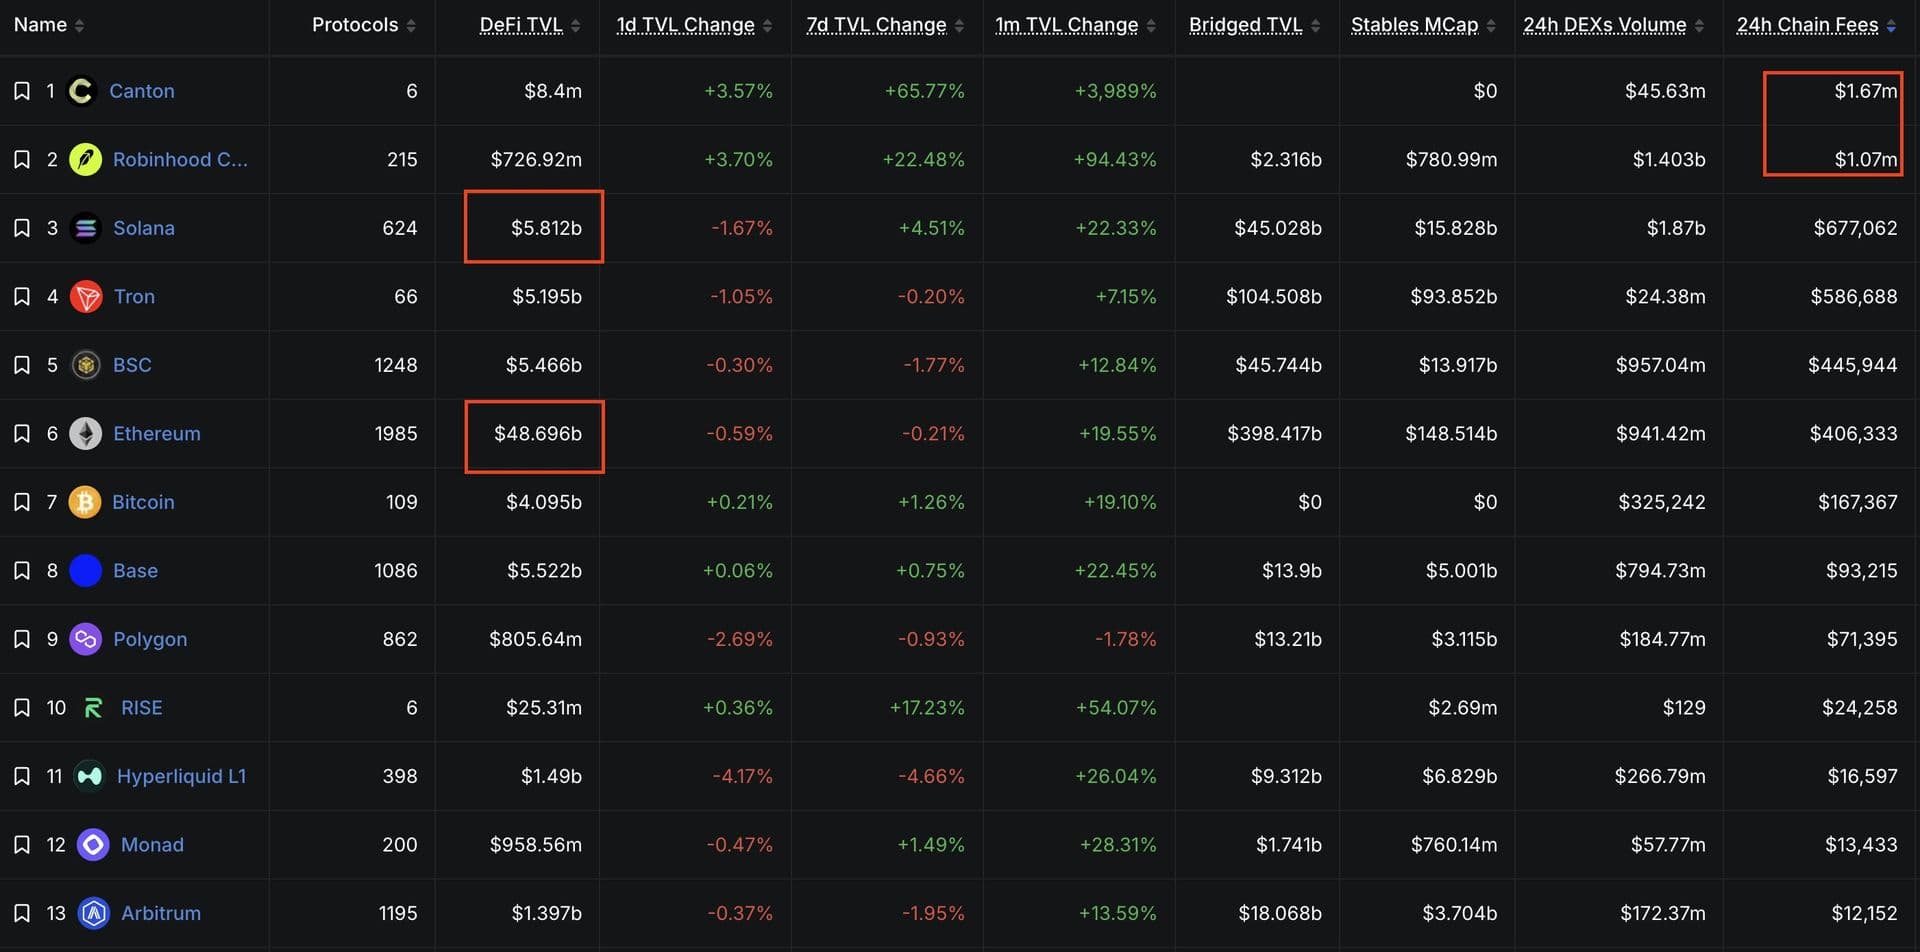Sort by Stables MCap column

pyautogui.click(x=1424, y=25)
